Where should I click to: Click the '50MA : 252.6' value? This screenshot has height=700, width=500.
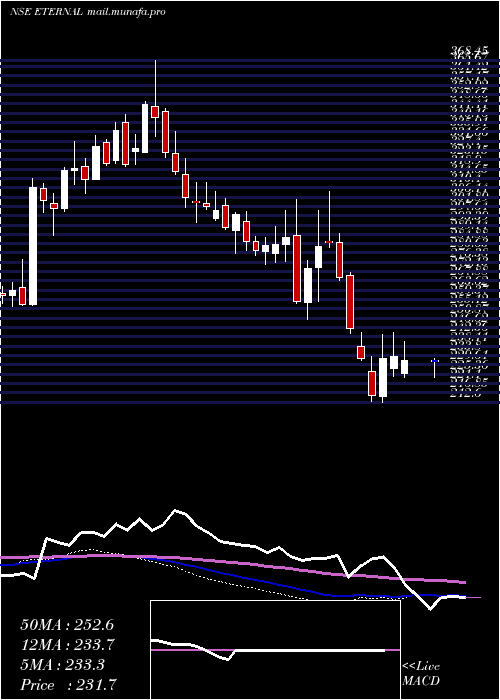coord(67,625)
